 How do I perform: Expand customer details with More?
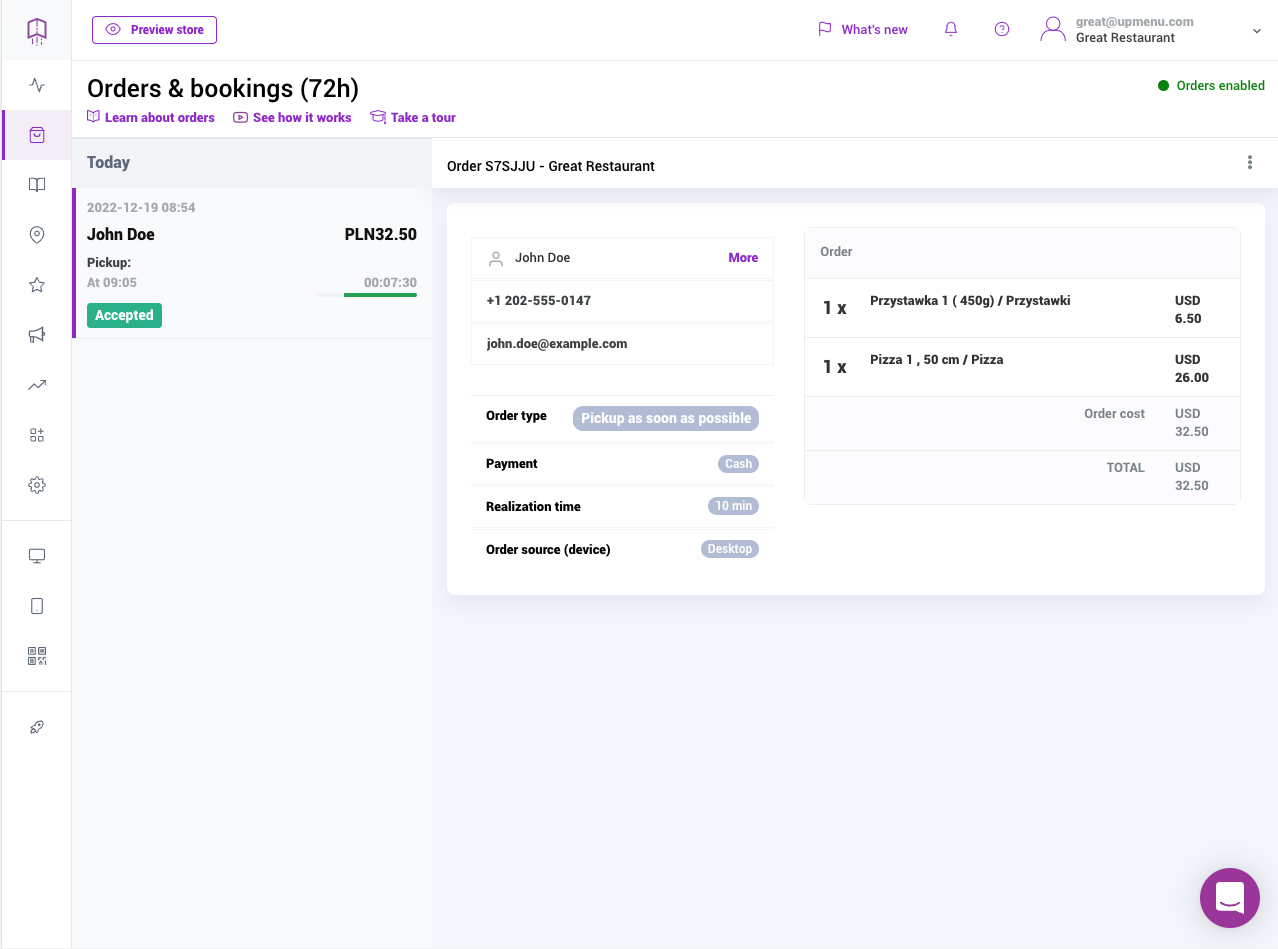pyautogui.click(x=742, y=258)
